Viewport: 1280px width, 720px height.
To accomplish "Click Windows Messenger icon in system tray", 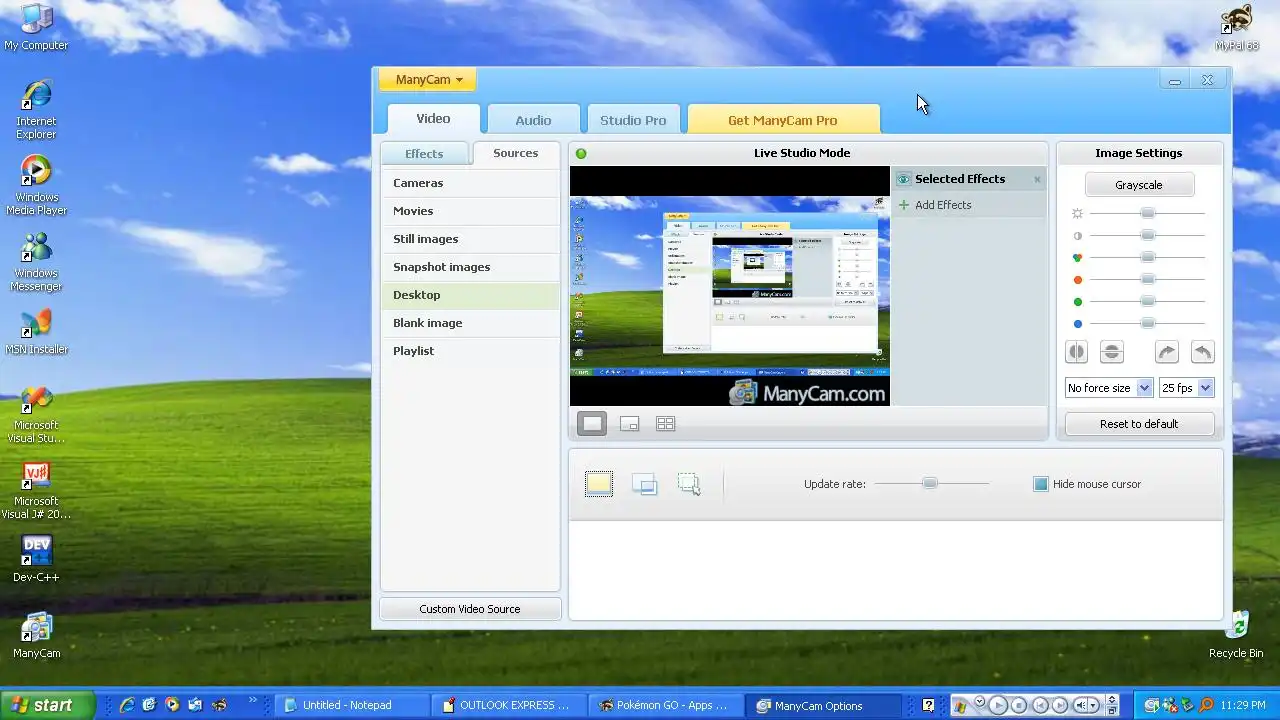I will coord(1169,705).
